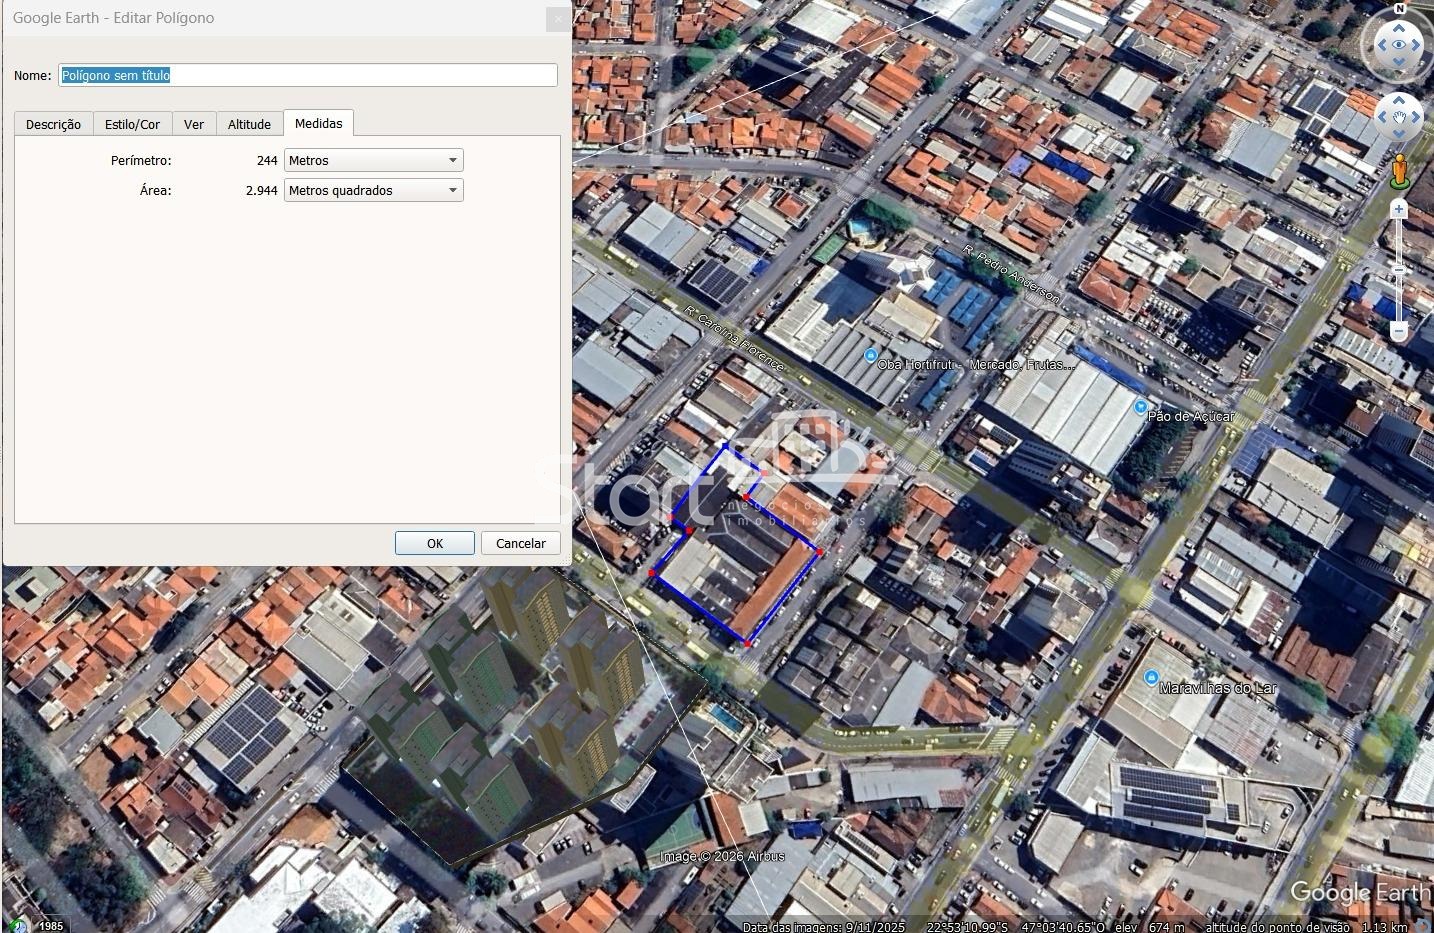Click the zoom slider handle
The width and height of the screenshot is (1434, 933).
click(x=1399, y=270)
